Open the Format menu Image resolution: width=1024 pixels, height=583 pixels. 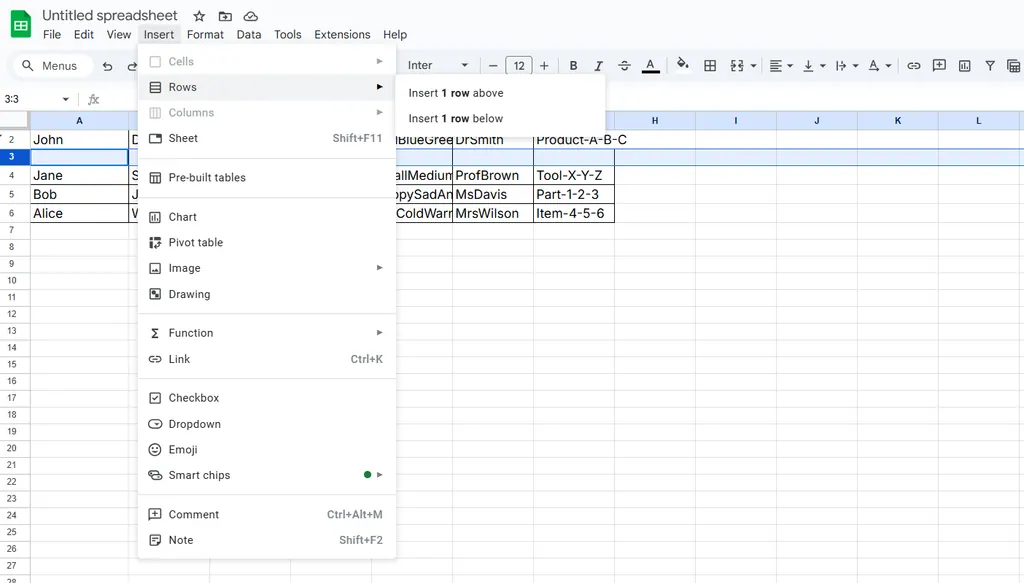(205, 34)
